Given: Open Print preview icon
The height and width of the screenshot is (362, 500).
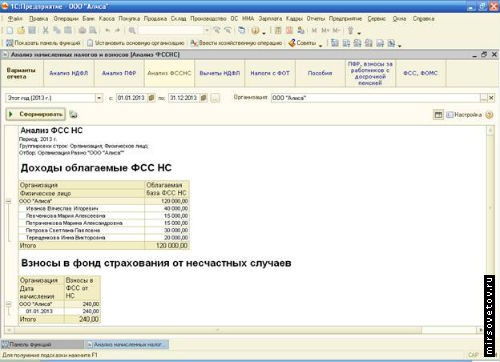Looking at the screenshot, I should [x=93, y=30].
